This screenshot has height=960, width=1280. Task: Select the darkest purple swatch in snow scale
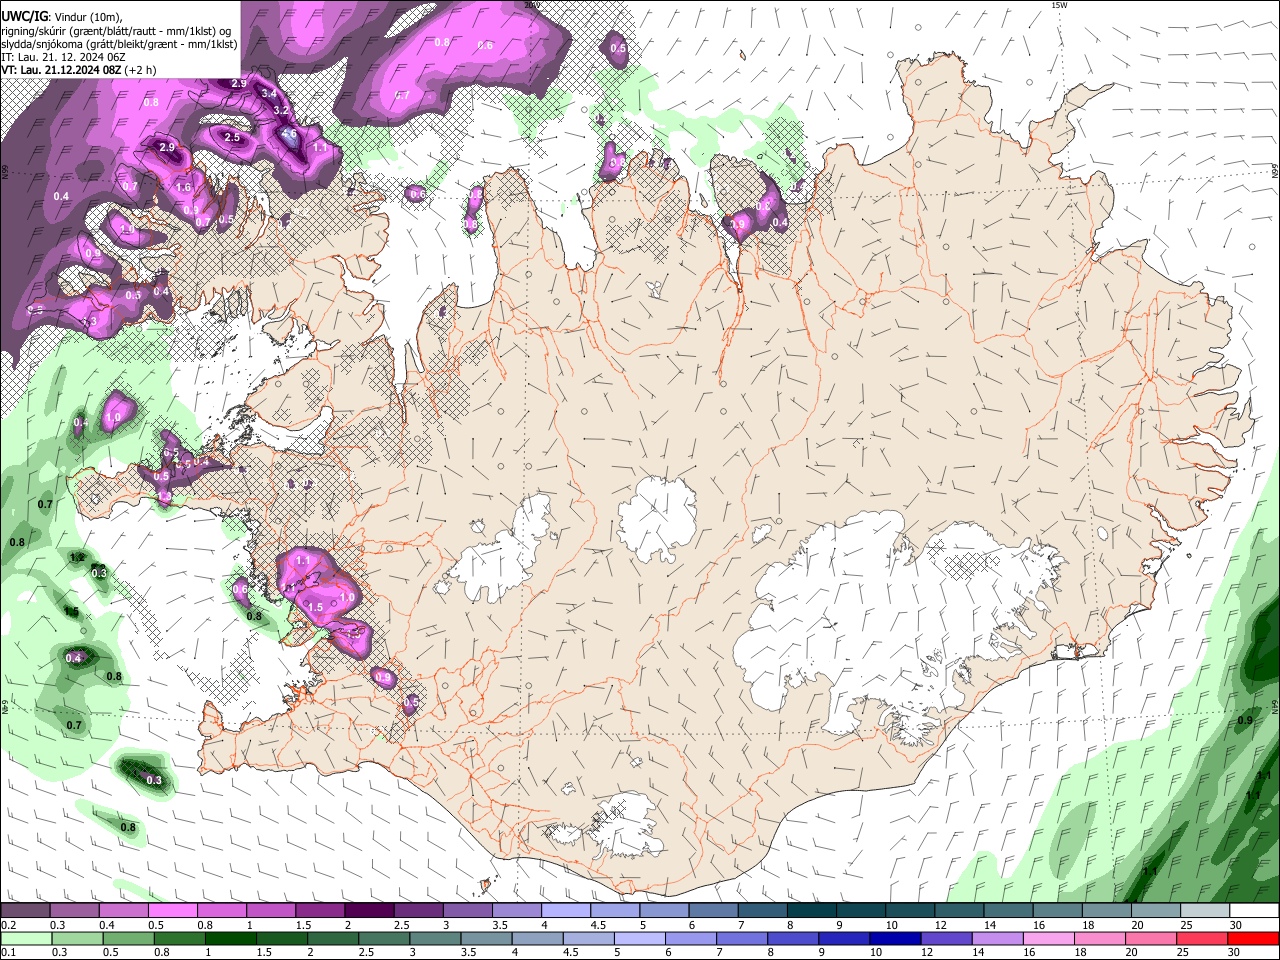(x=369, y=911)
